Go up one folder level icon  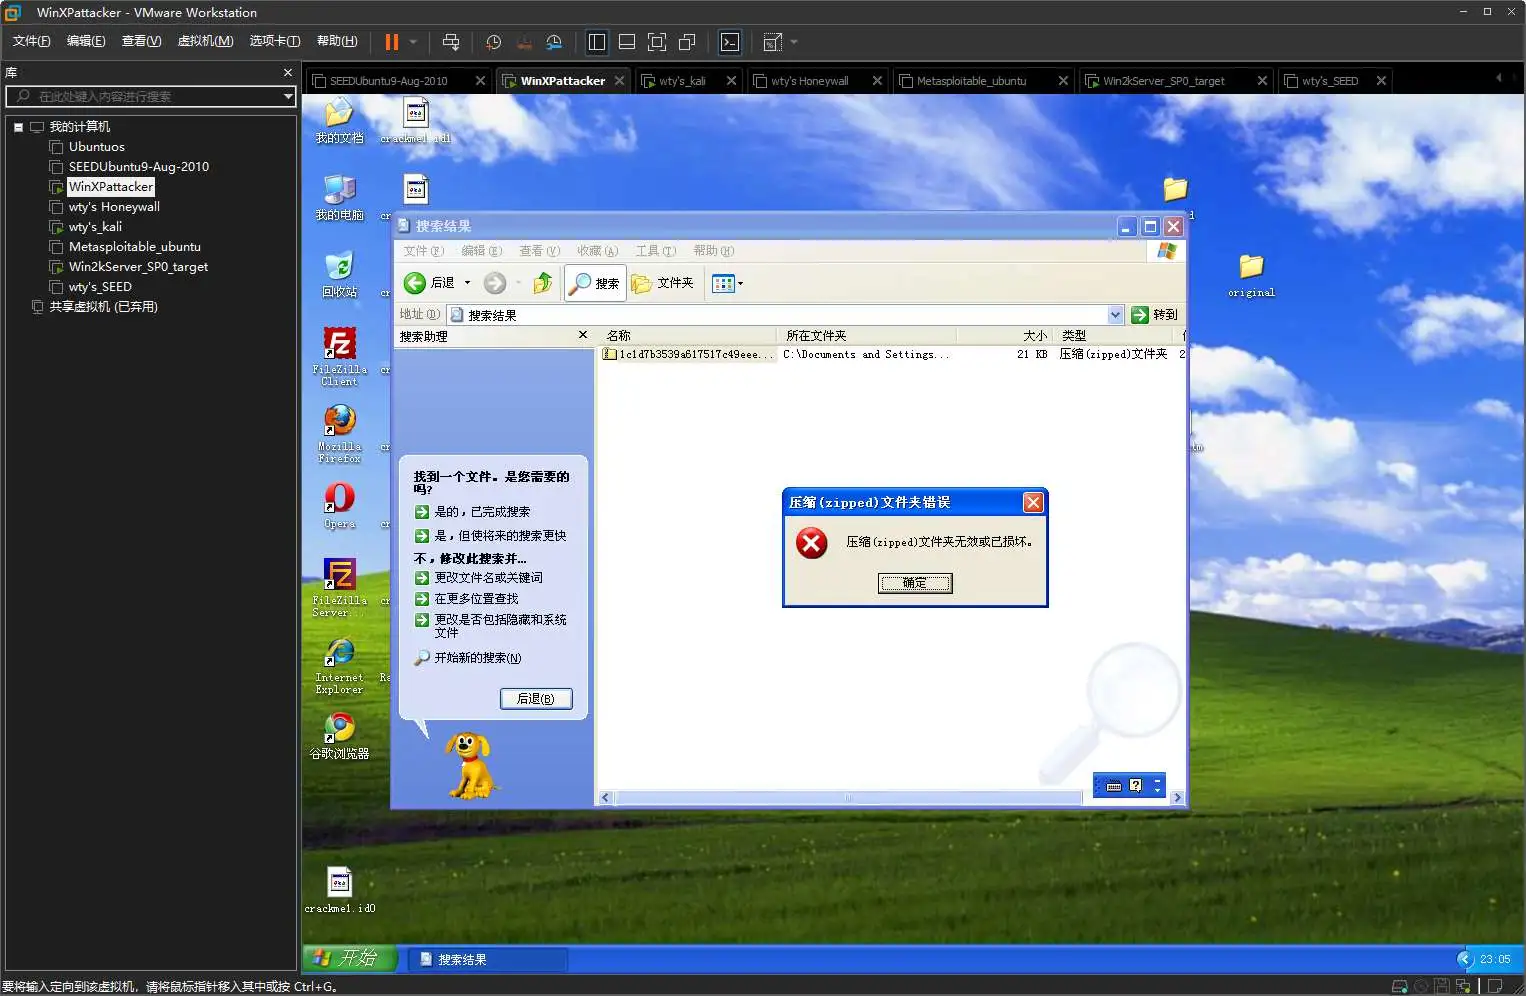click(x=542, y=283)
